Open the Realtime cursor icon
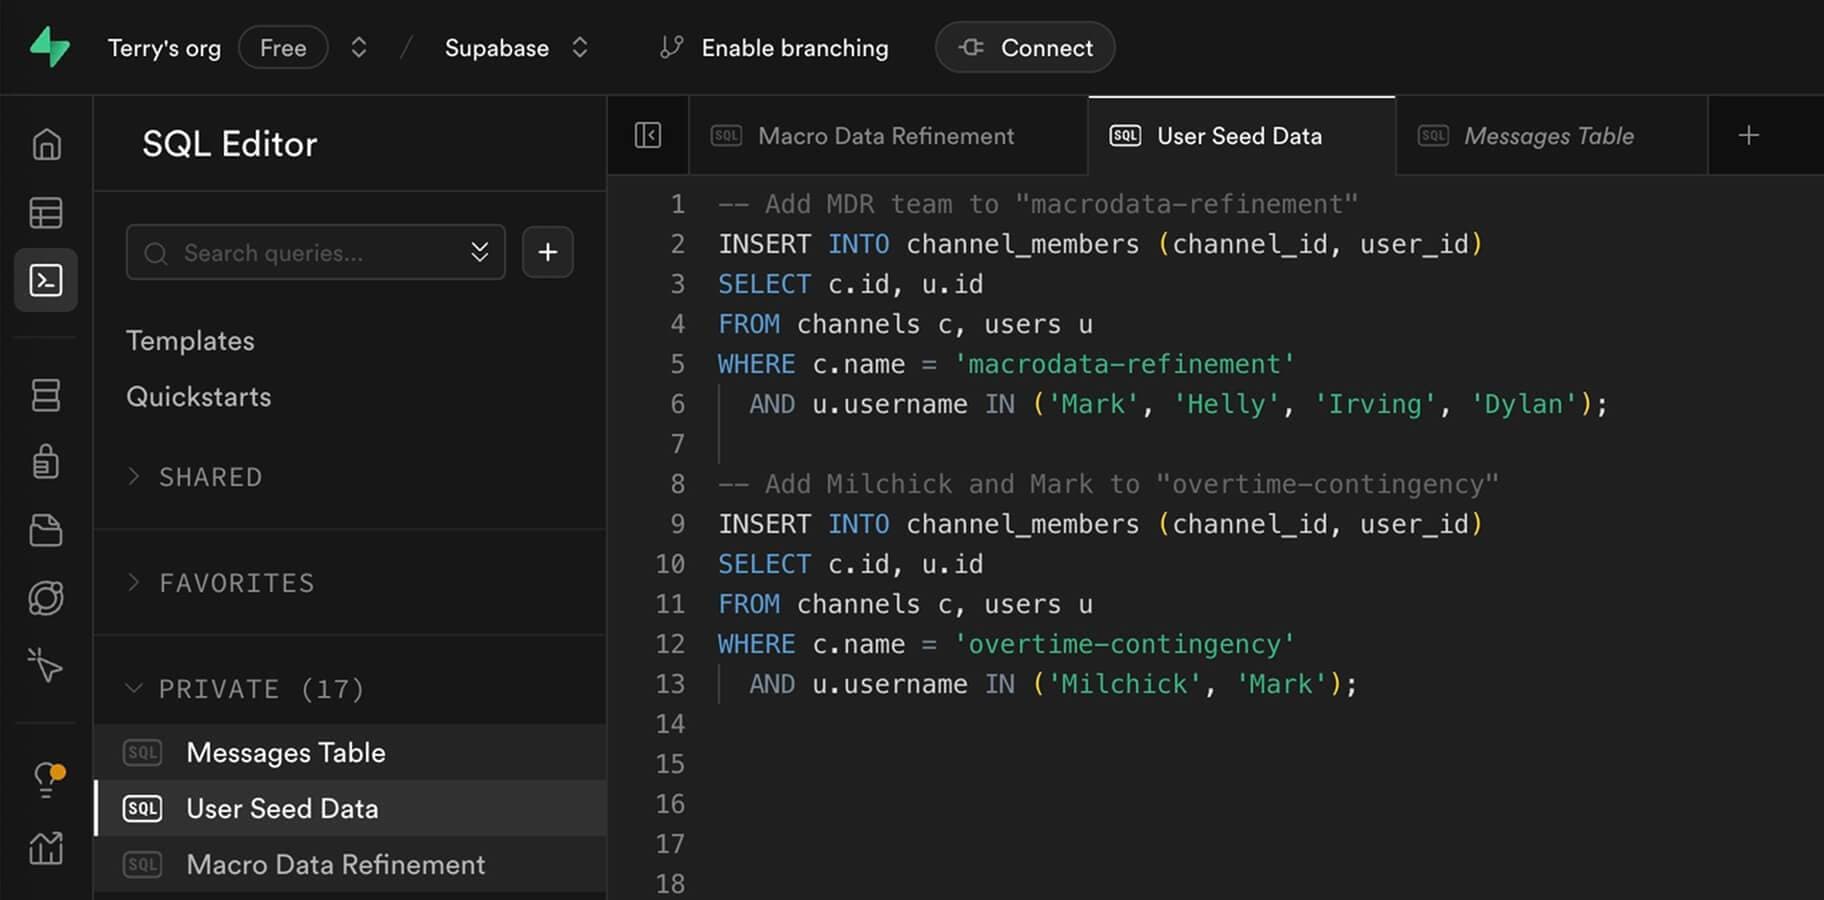The image size is (1824, 900). click(x=46, y=665)
